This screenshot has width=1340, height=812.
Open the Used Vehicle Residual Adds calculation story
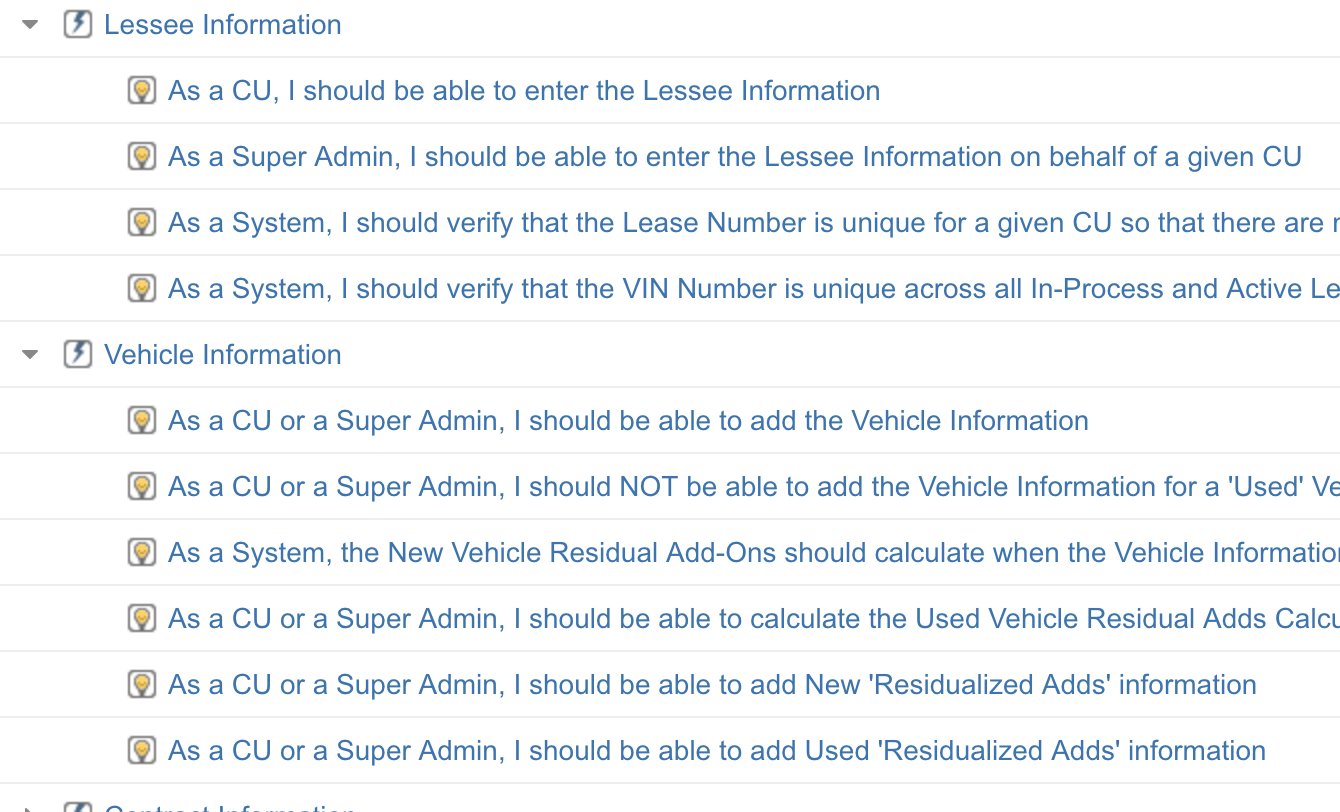pos(754,618)
